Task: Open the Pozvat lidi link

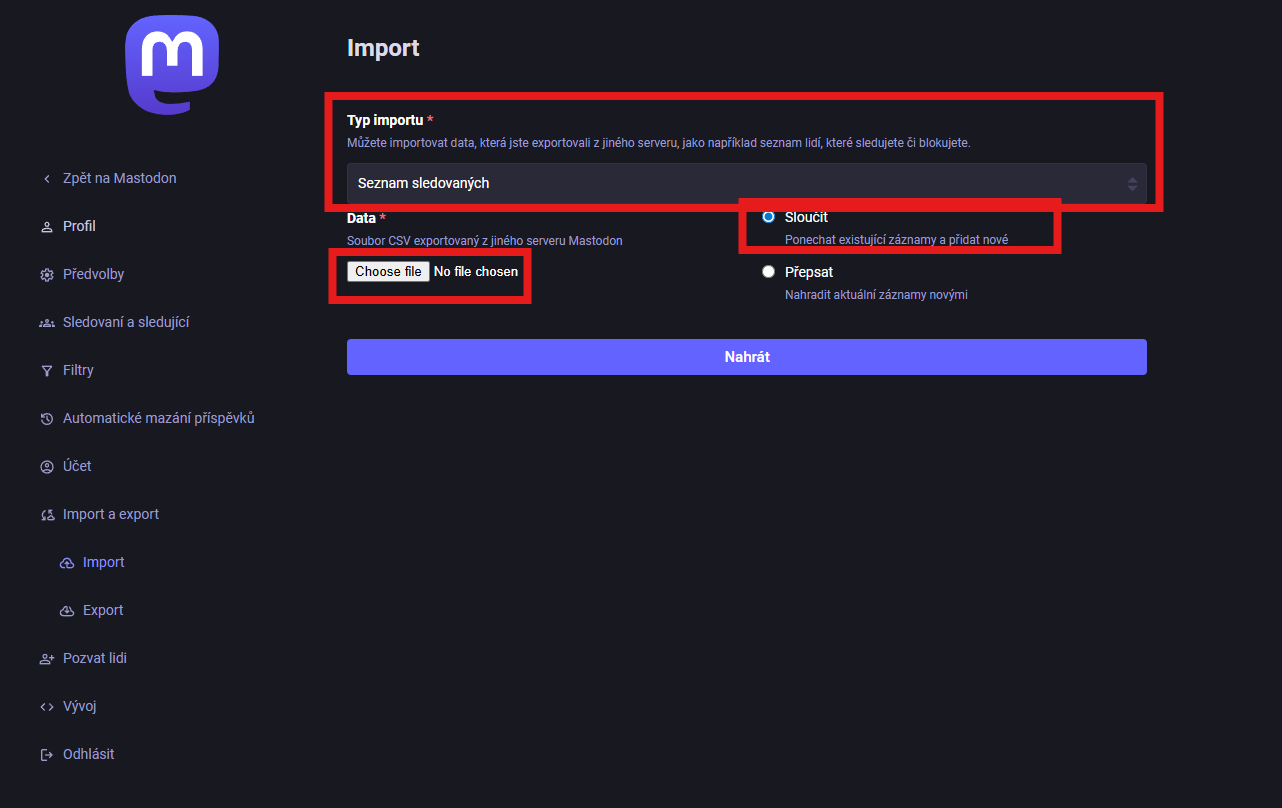Action: coord(95,659)
